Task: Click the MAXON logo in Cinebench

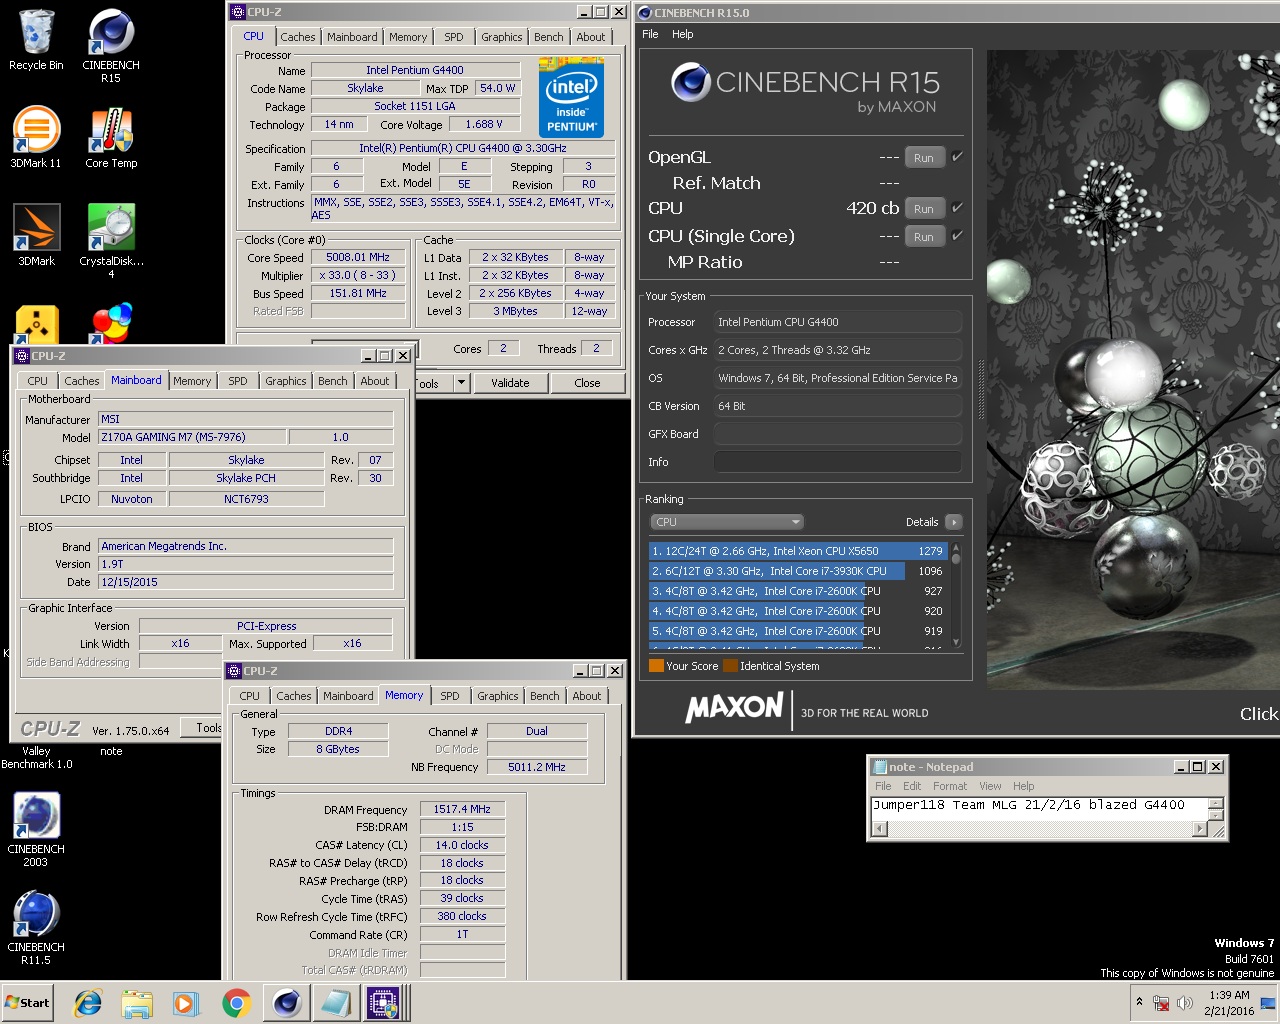Action: point(734,708)
